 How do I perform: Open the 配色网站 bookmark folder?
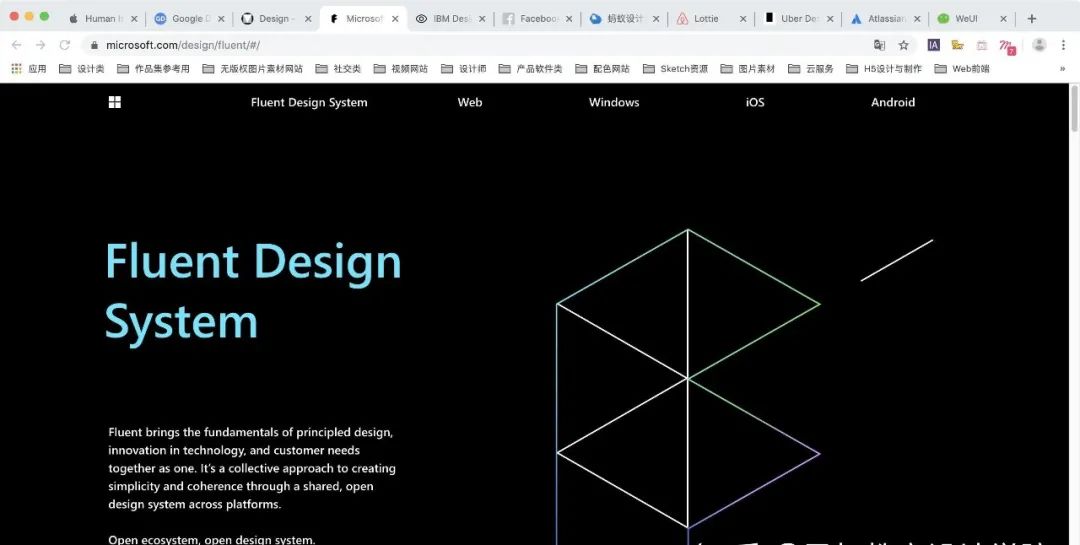602,69
